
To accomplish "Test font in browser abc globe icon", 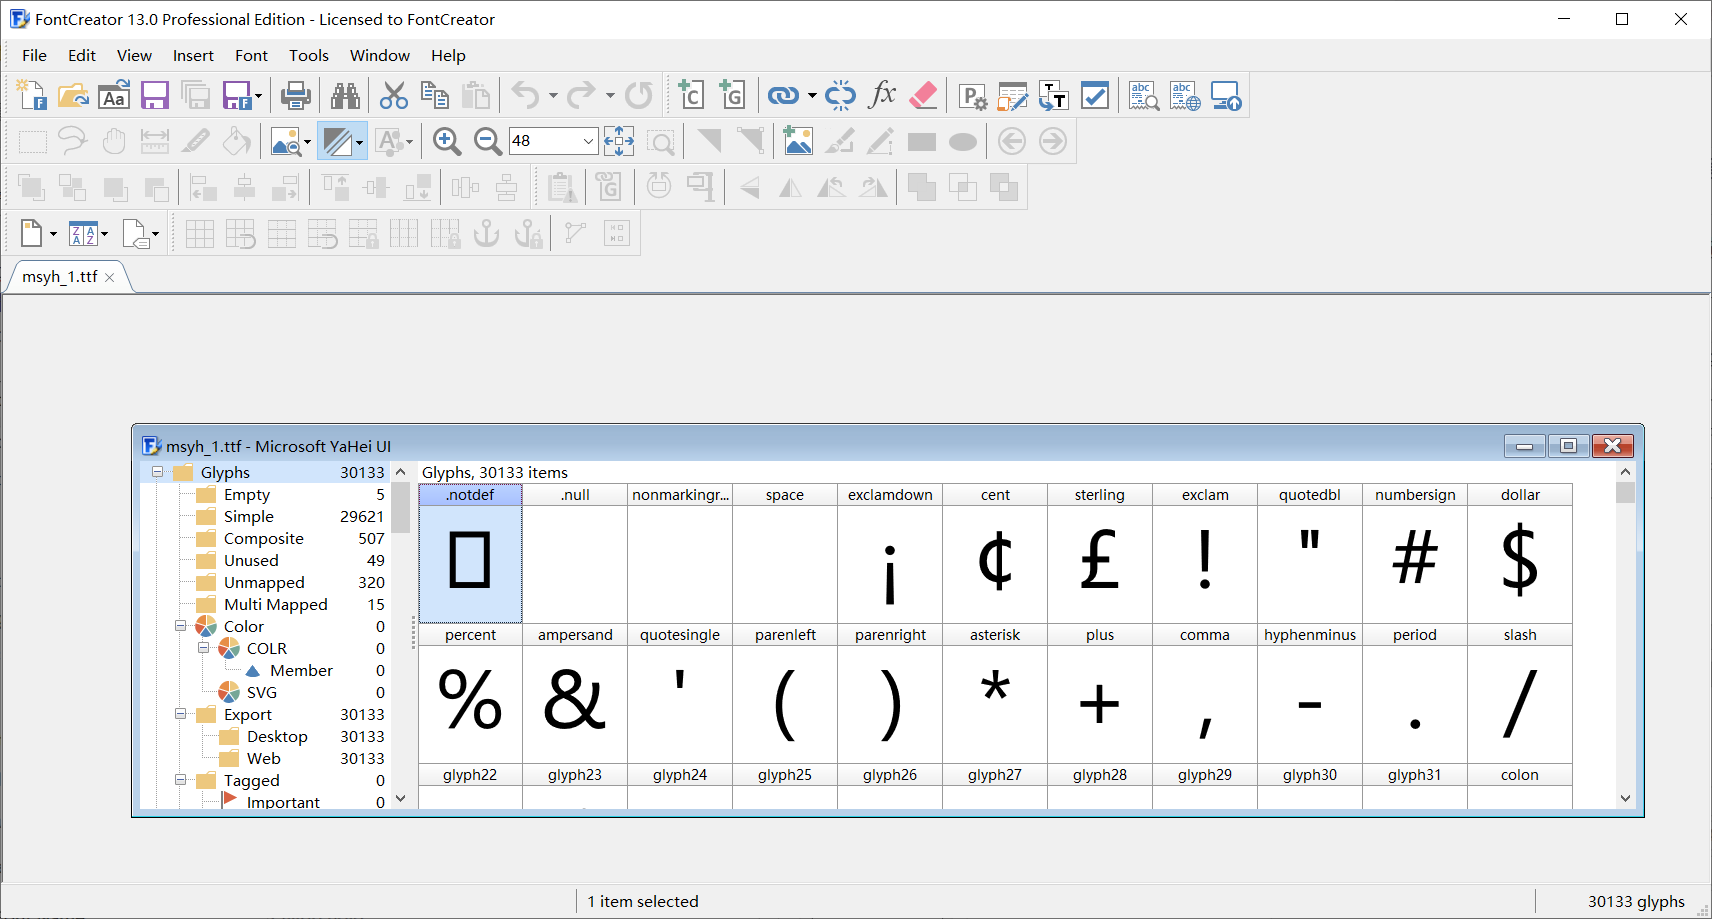I will click(1185, 96).
